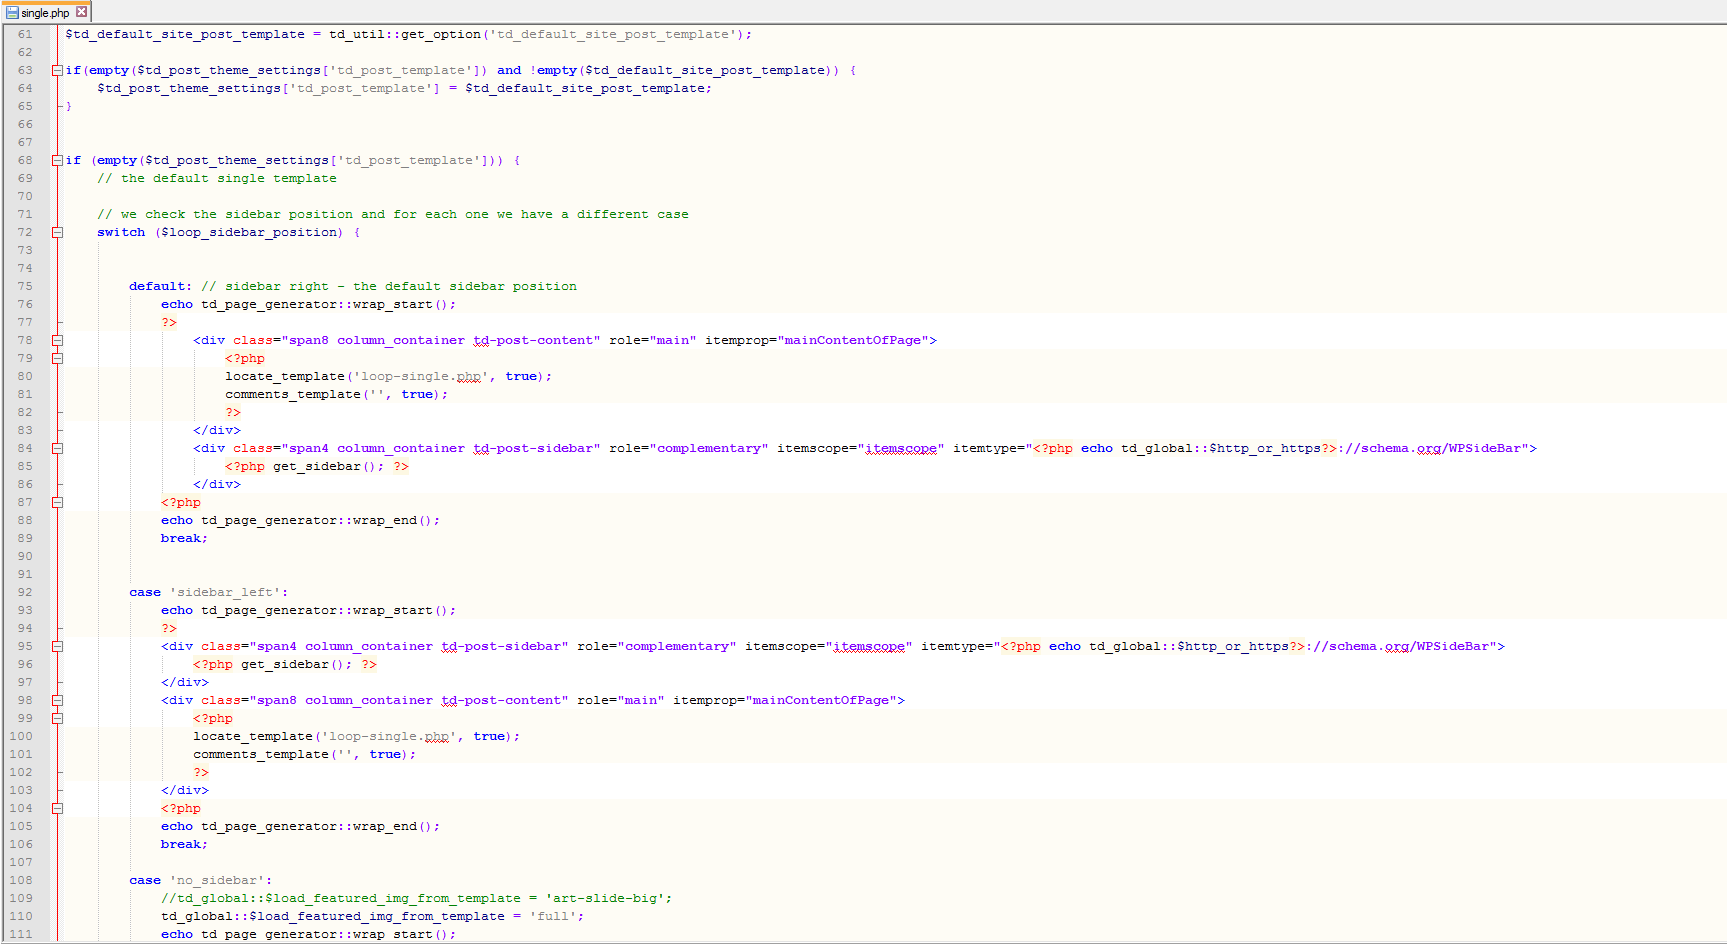Collapse the switch block fold at line 72
This screenshot has height=944, width=1727.
(57, 232)
